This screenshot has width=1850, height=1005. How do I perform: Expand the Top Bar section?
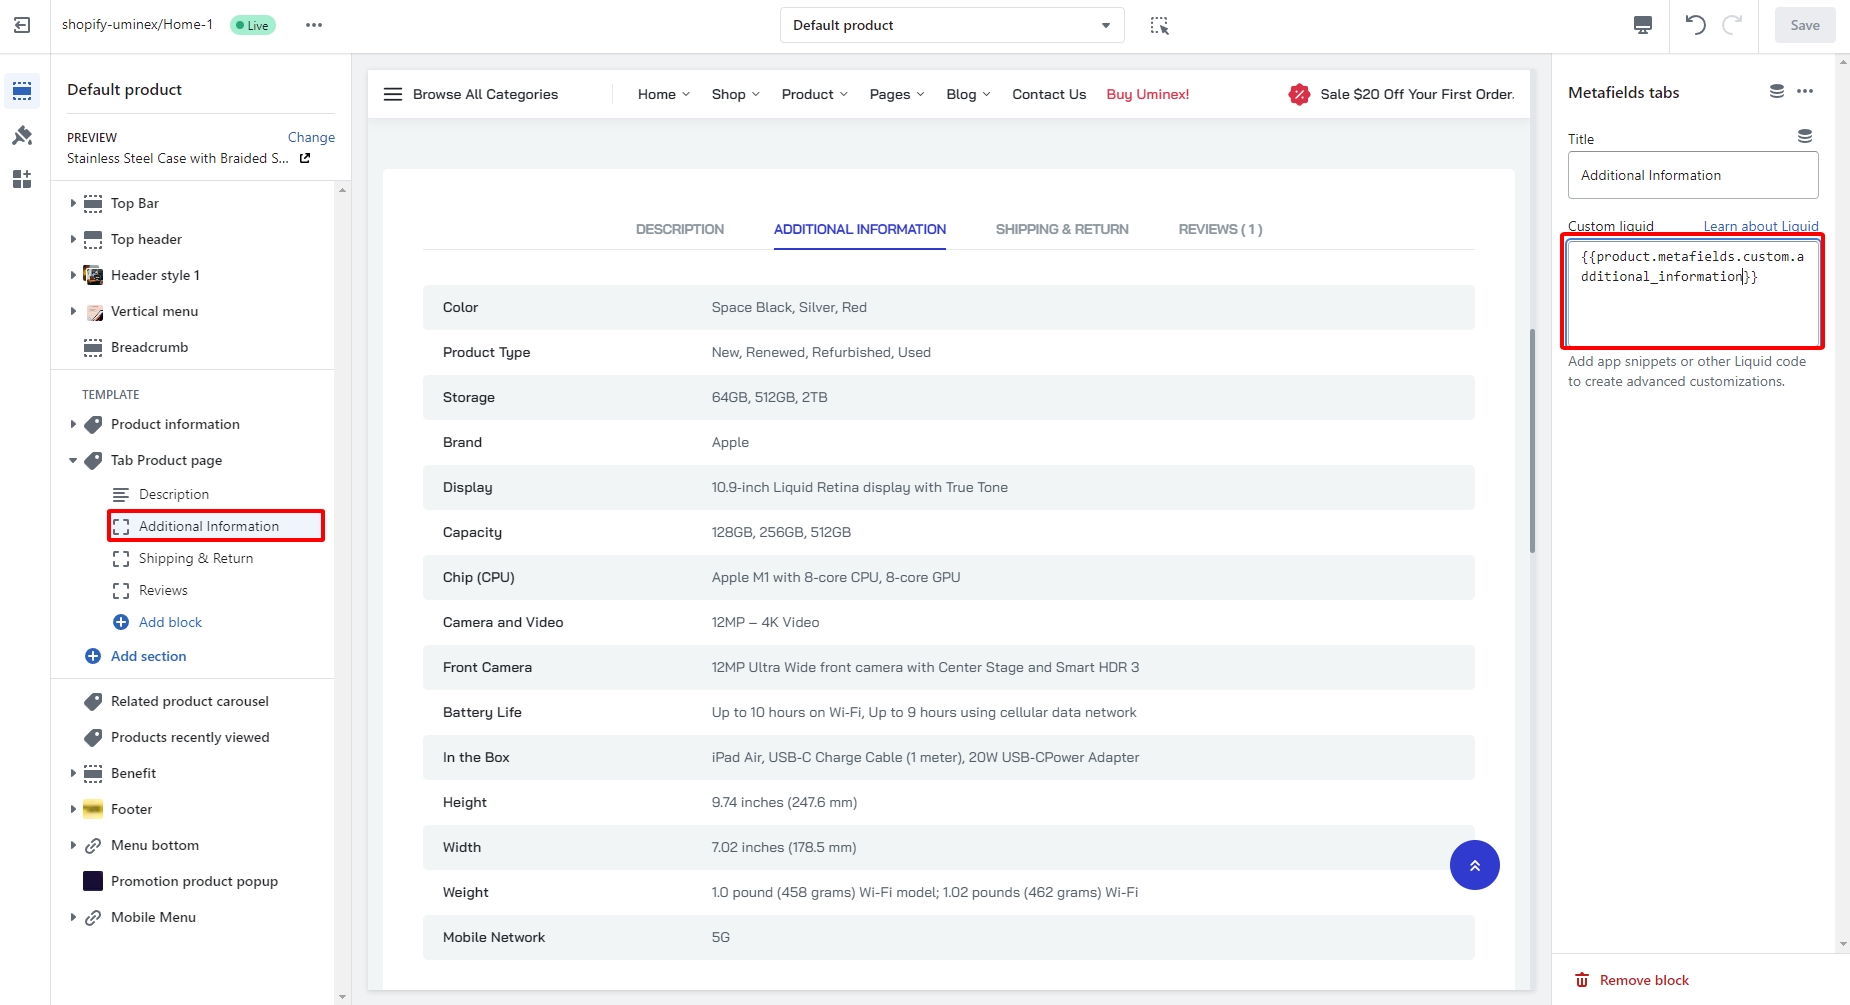pyautogui.click(x=73, y=203)
